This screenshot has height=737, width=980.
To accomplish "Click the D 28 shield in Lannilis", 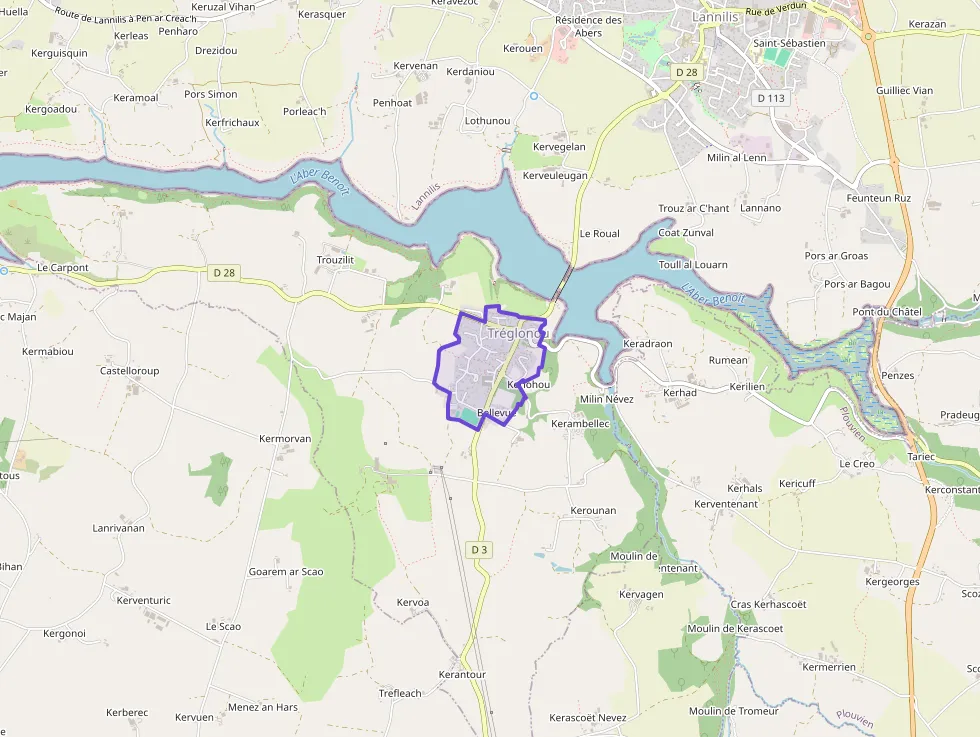I will pyautogui.click(x=686, y=73).
